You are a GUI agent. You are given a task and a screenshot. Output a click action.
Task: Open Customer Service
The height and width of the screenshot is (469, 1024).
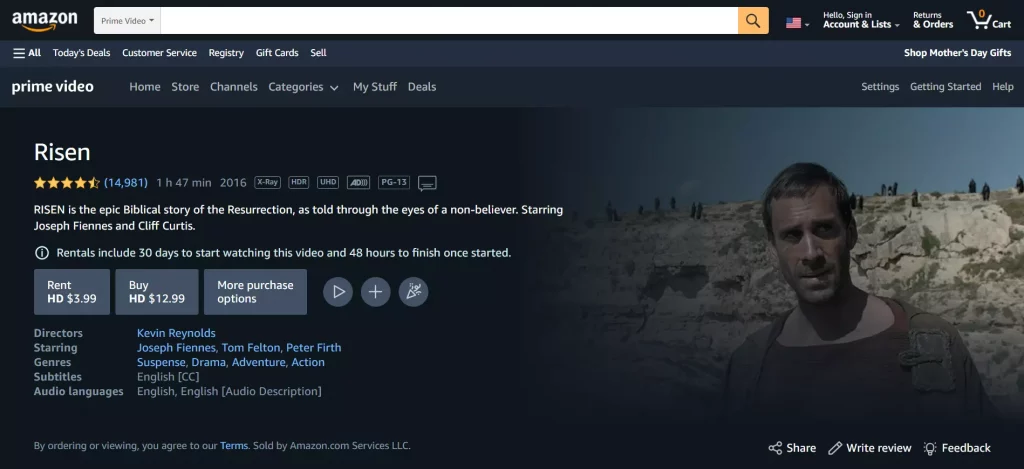(159, 53)
